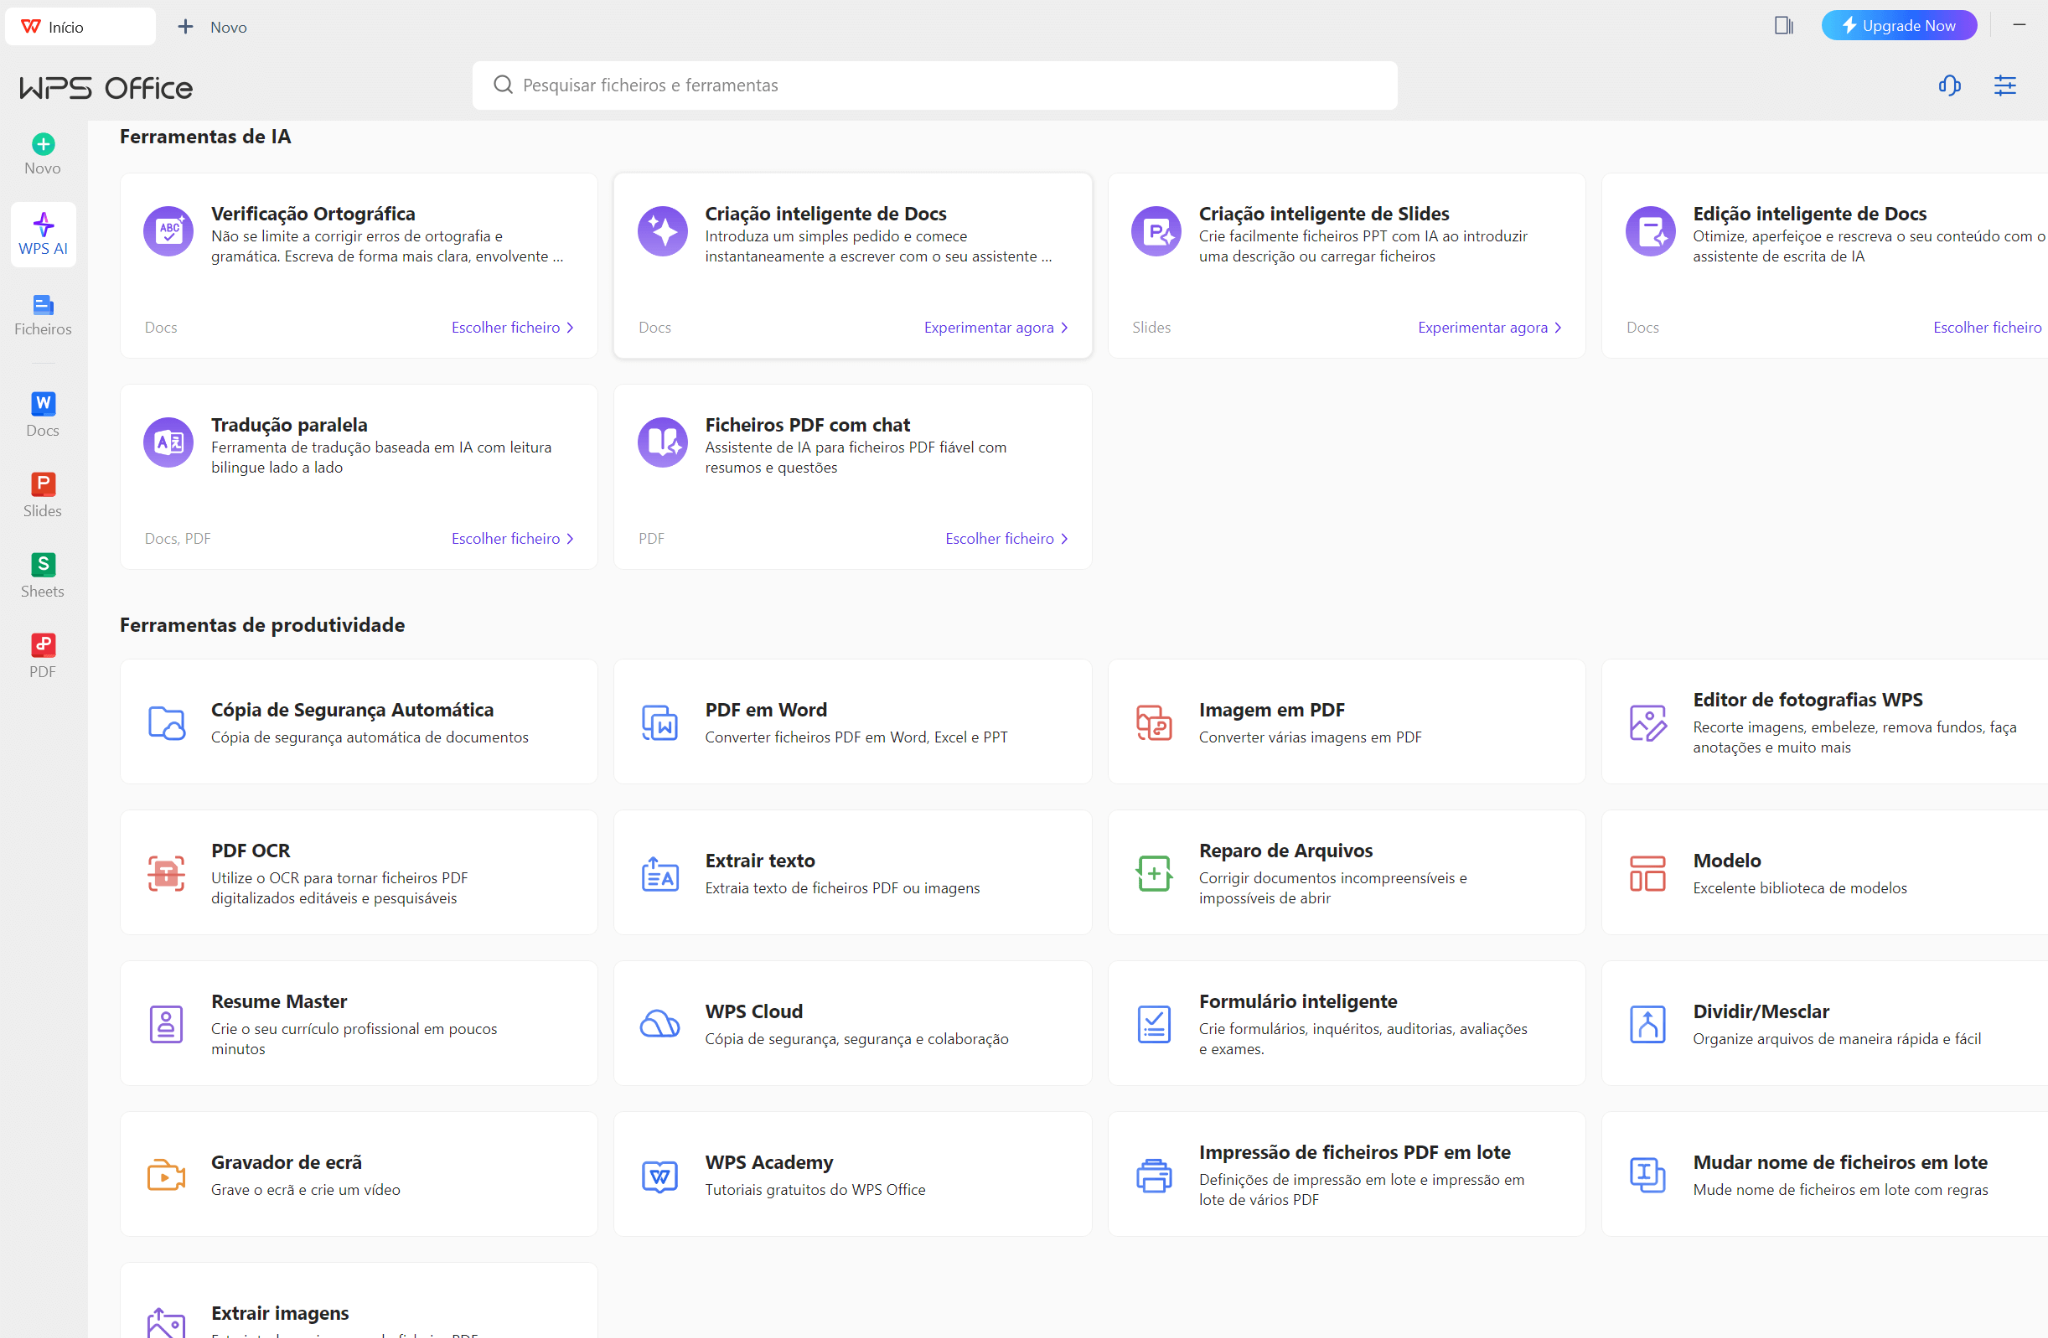The image size is (2048, 1338).
Task: Open a new tab with Novo
Action: (212, 27)
